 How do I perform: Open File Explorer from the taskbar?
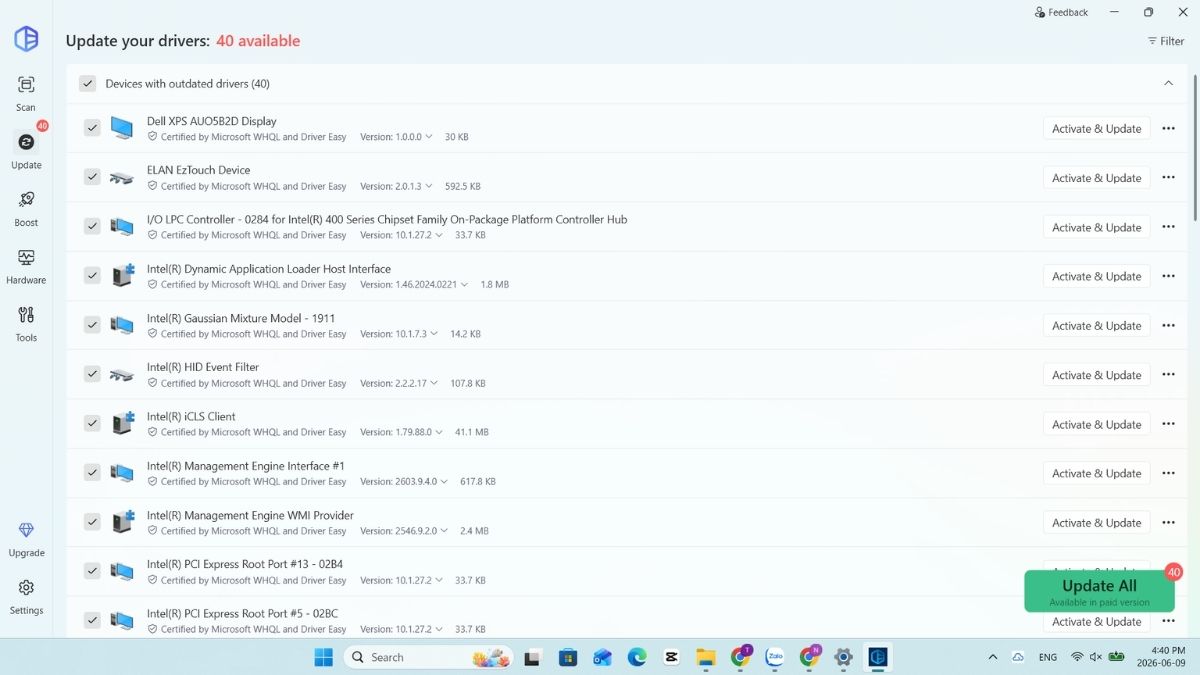click(x=706, y=657)
